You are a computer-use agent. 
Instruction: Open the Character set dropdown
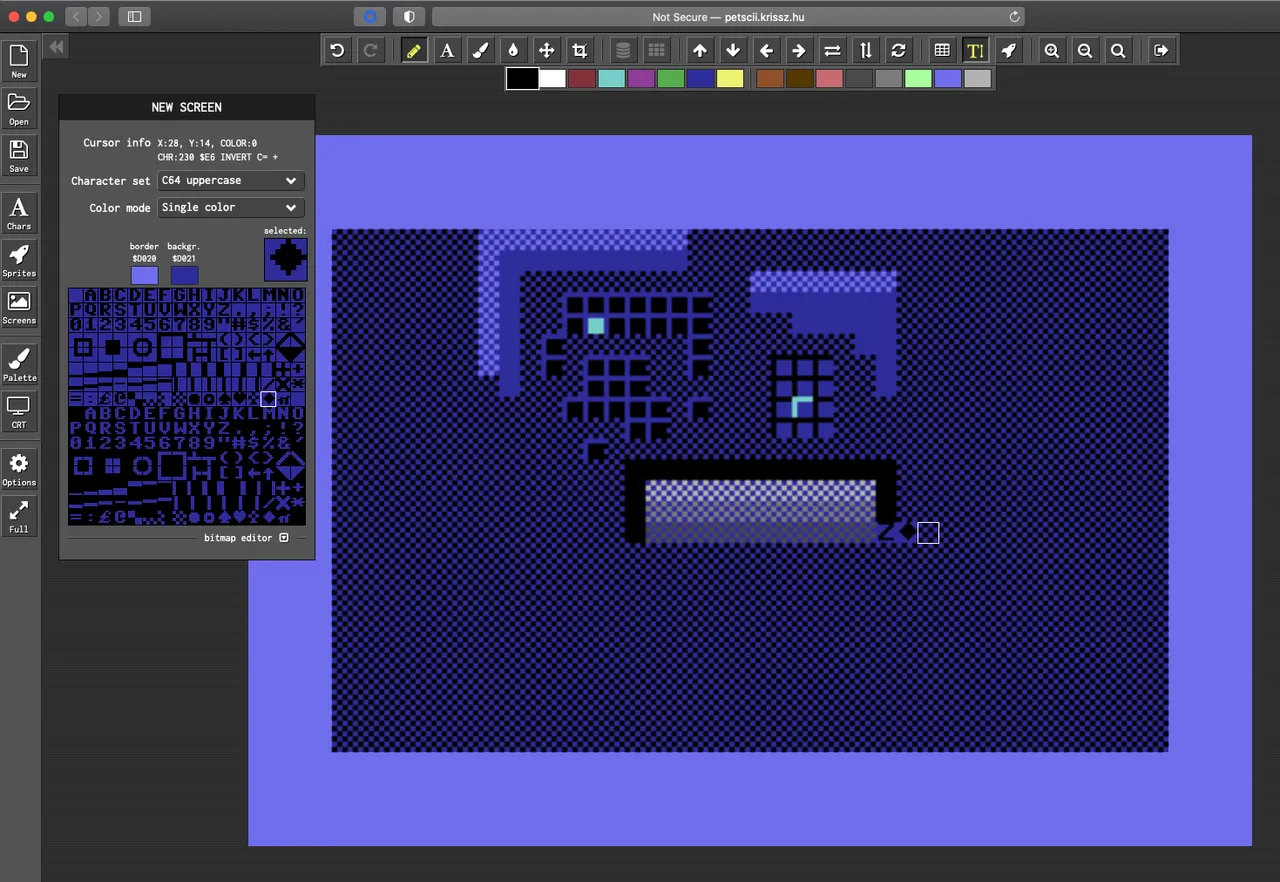click(x=230, y=181)
